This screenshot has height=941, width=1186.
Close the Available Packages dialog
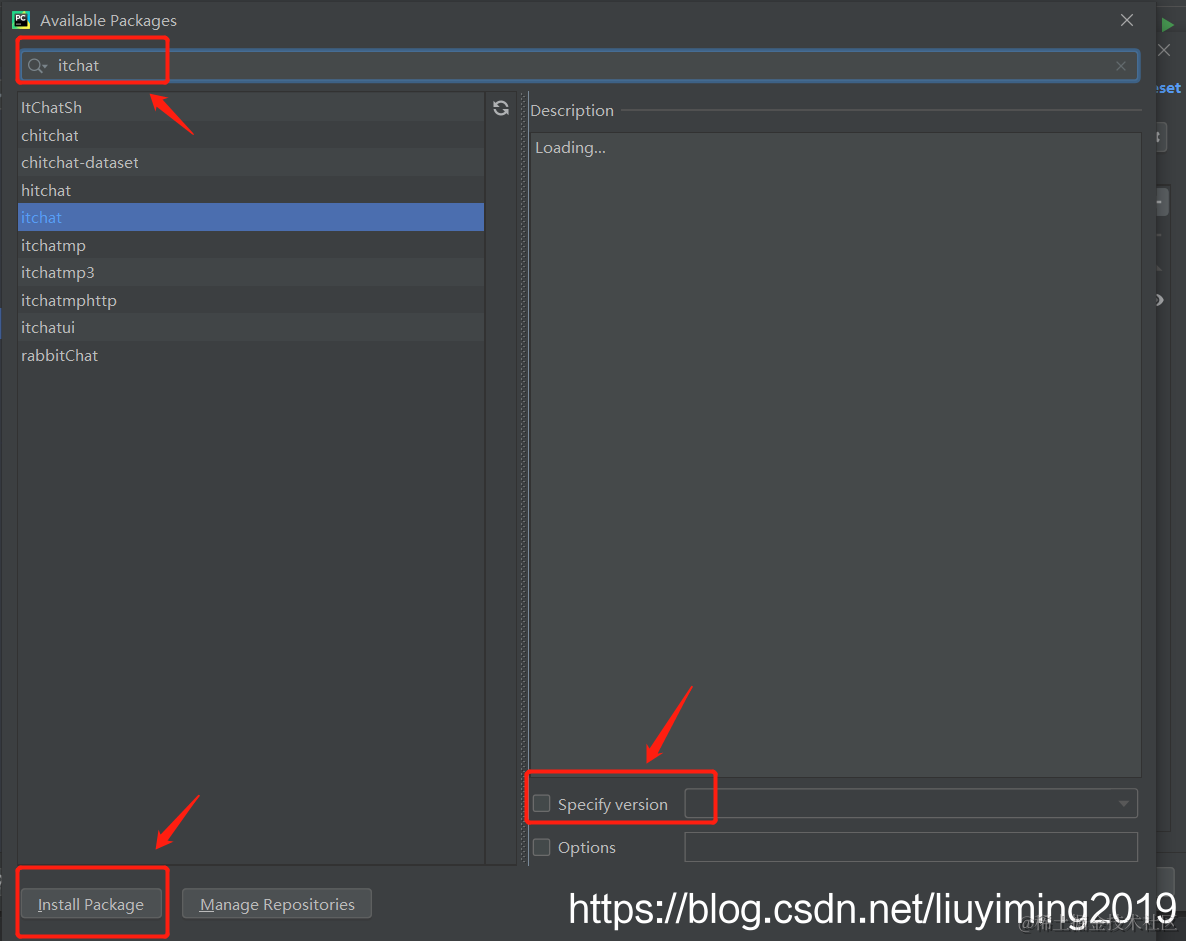point(1127,20)
